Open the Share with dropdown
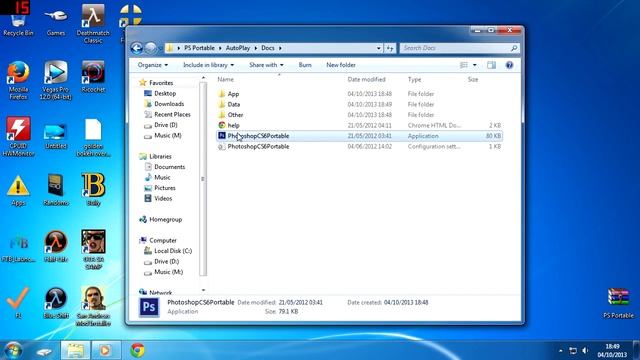640x360 pixels. pyautogui.click(x=266, y=65)
